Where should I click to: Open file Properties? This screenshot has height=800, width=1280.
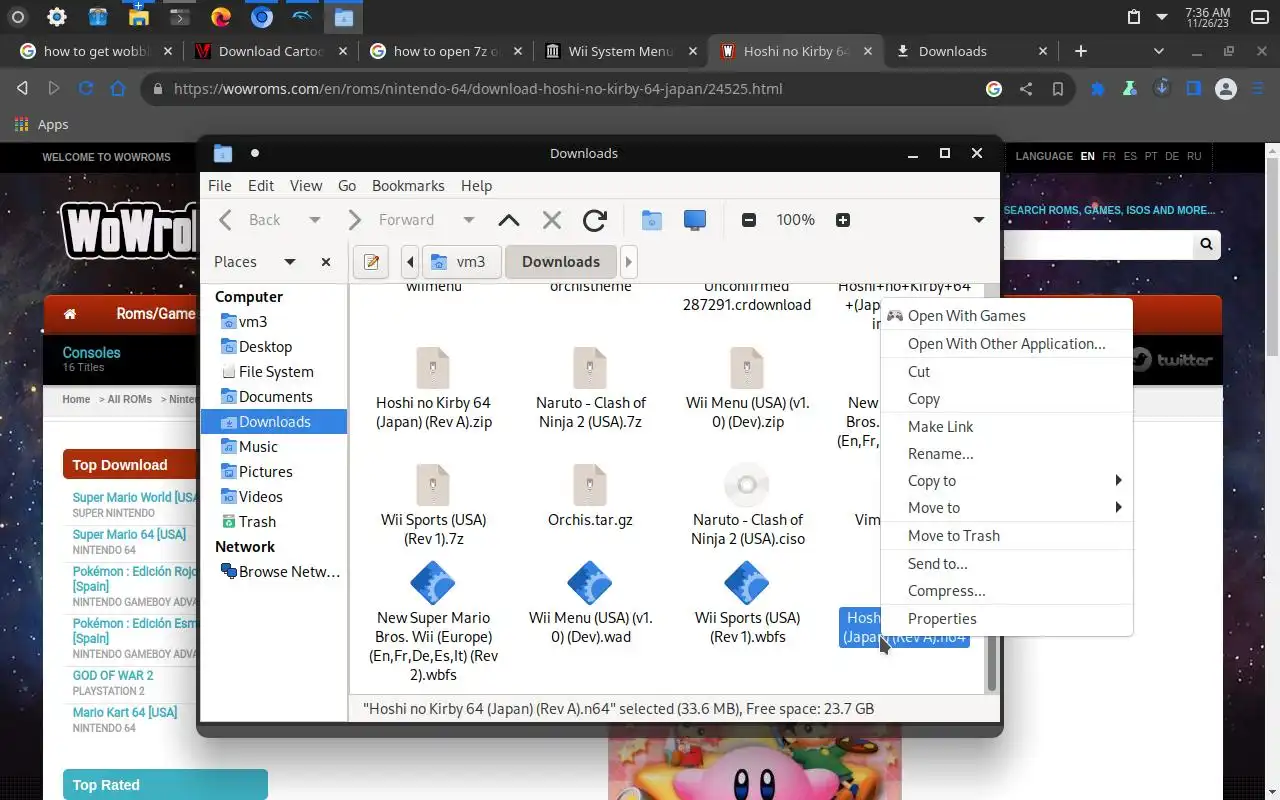click(1006, 619)
